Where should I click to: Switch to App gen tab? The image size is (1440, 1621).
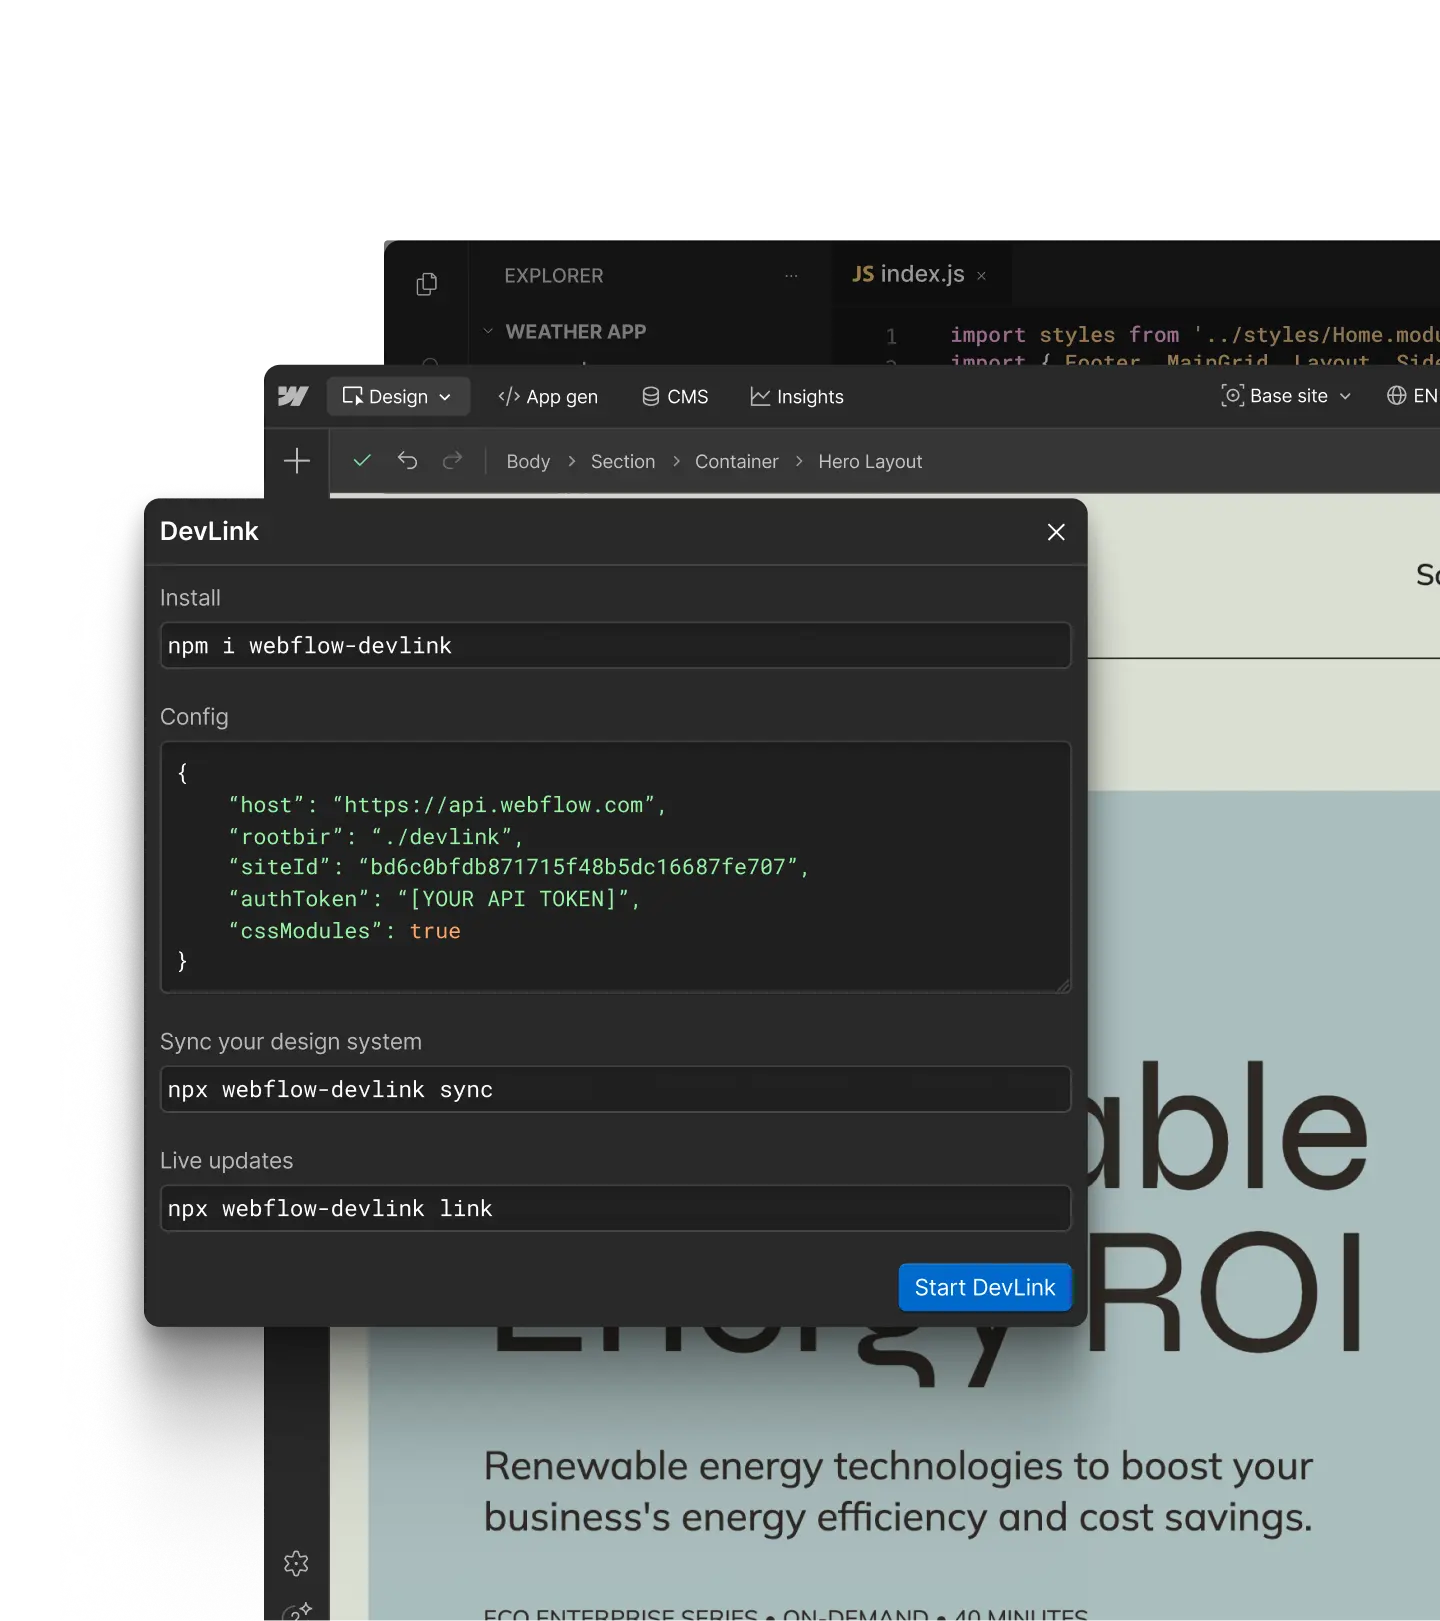[548, 397]
